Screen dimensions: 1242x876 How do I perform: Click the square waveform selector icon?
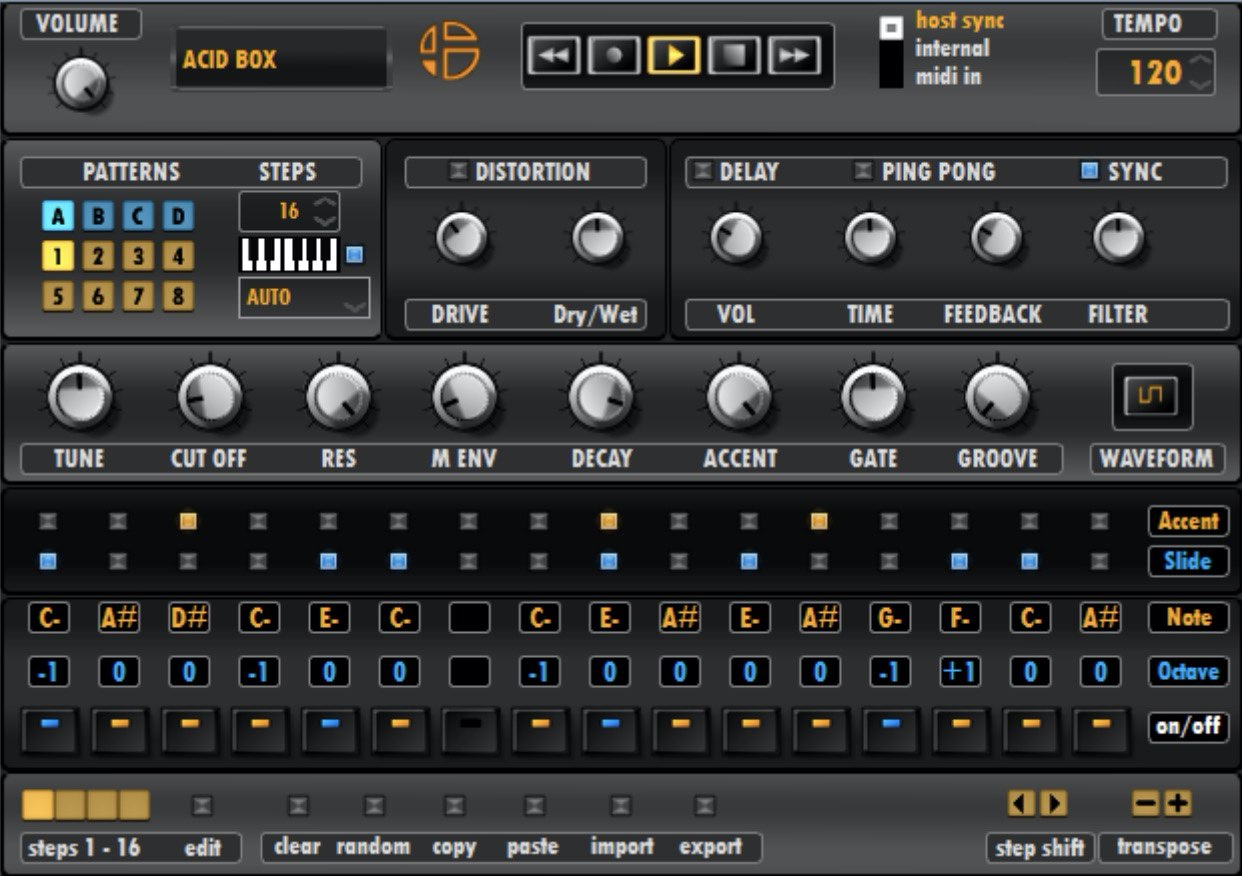(x=1153, y=398)
